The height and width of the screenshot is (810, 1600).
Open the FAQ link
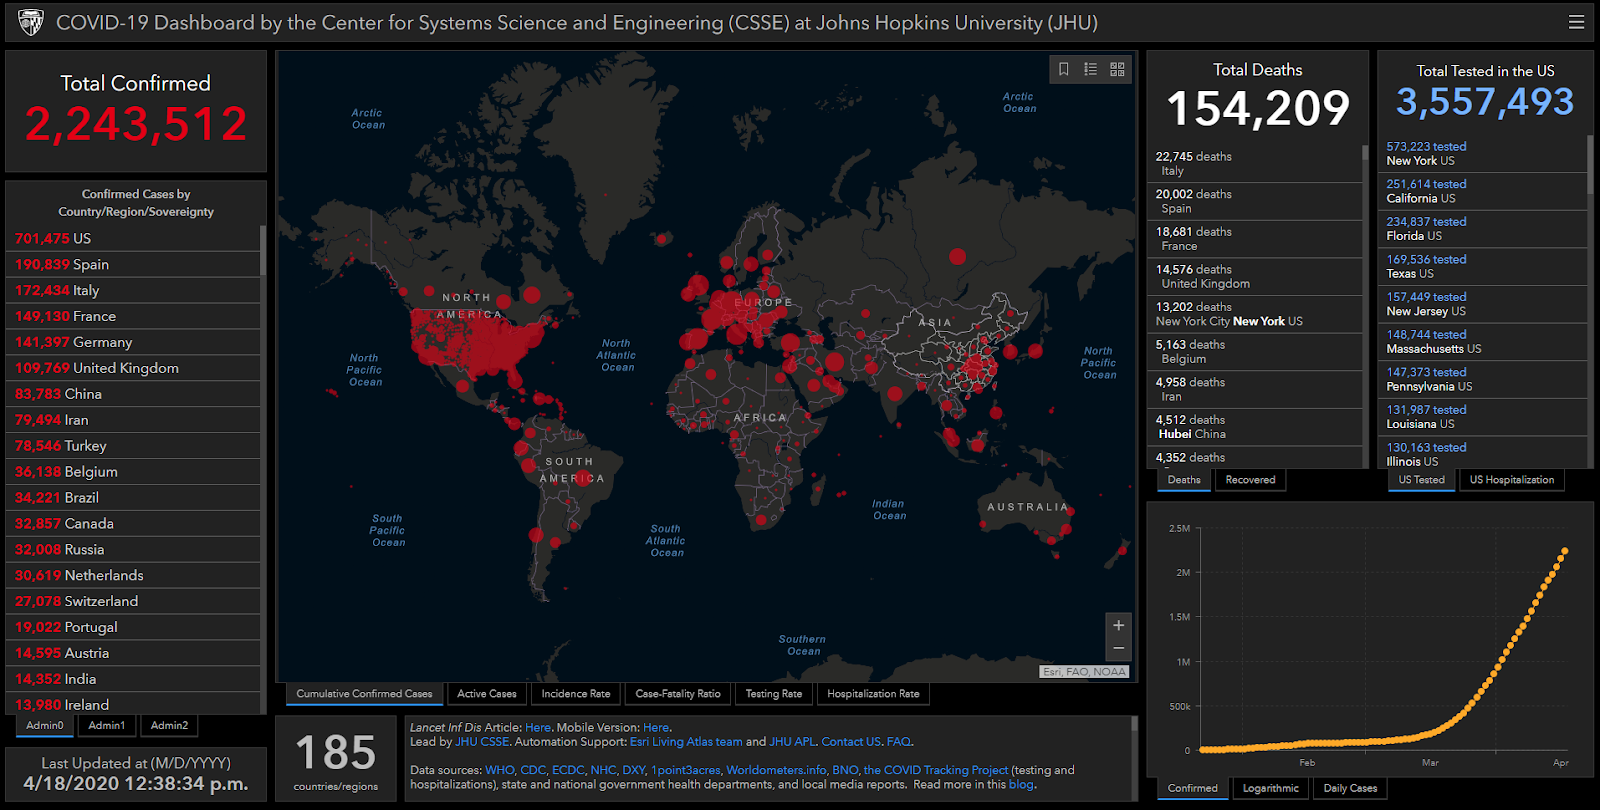click(x=898, y=742)
